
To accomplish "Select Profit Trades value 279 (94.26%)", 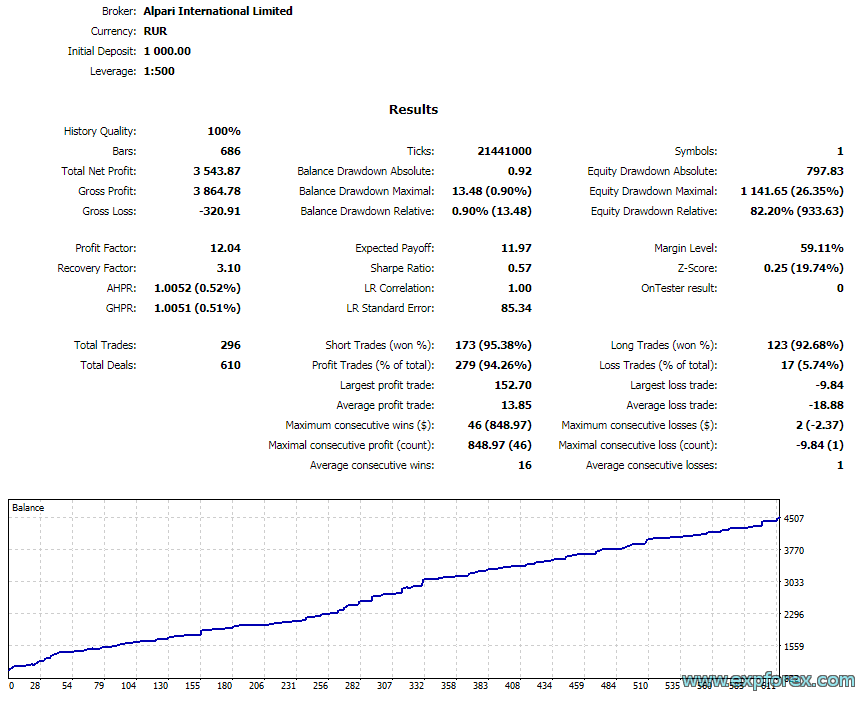I will (493, 365).
